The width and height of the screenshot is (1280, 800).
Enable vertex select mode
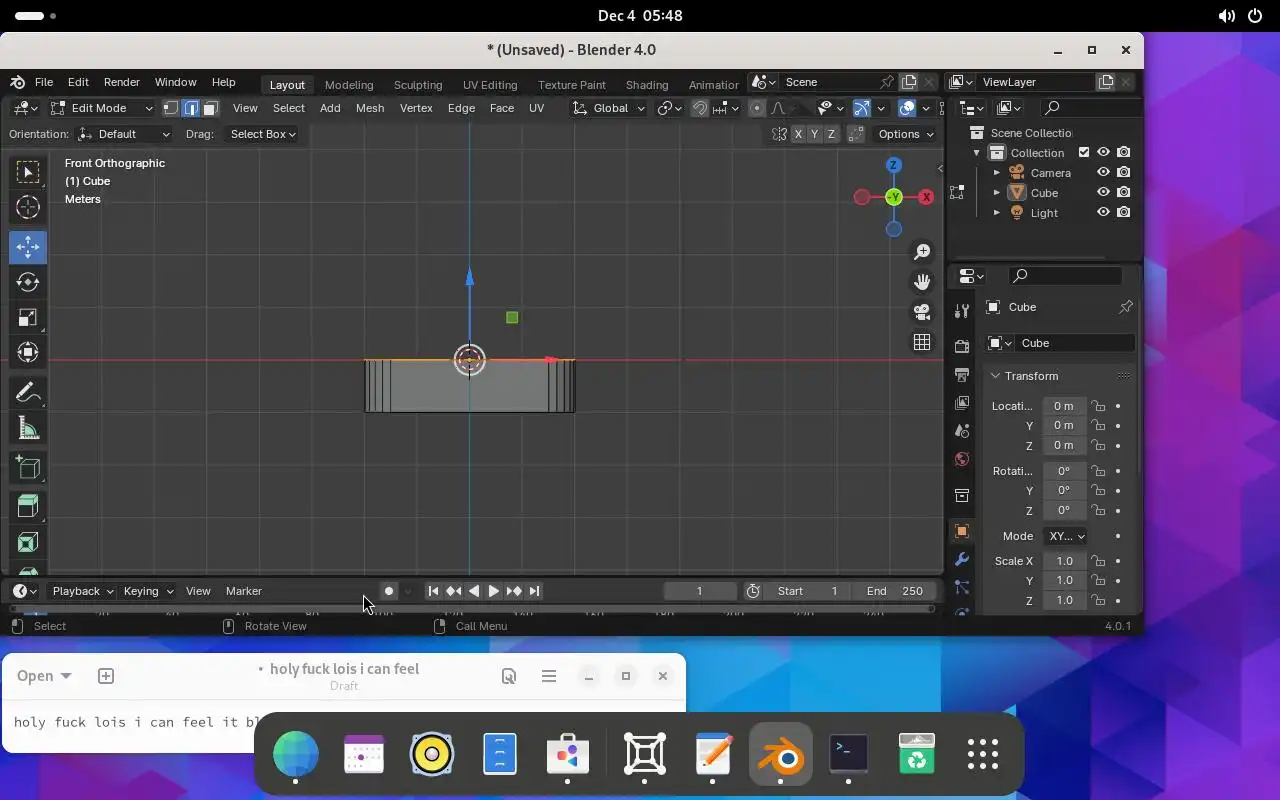point(171,108)
